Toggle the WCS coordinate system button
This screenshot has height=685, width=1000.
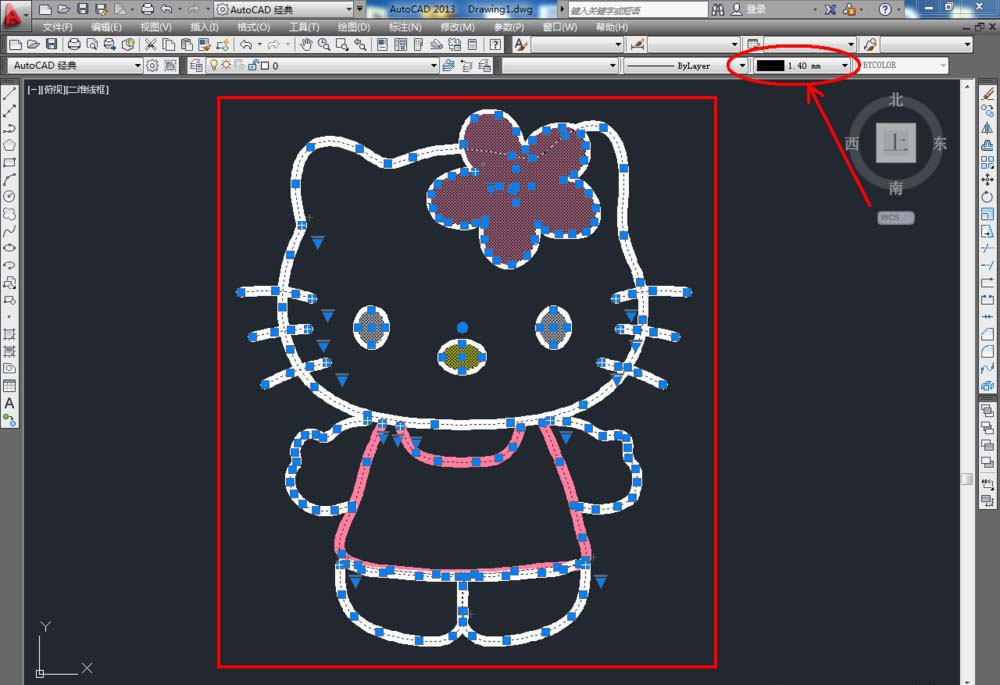tap(895, 217)
